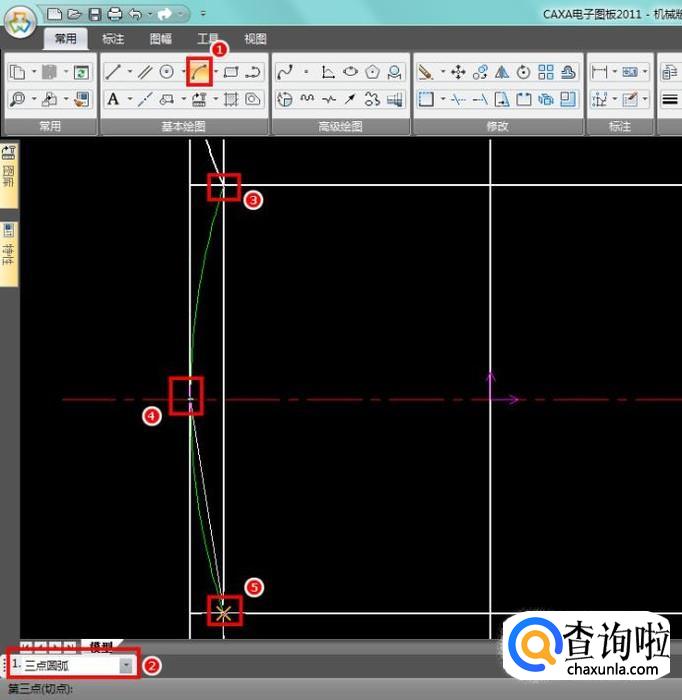This screenshot has height=700, width=682.
Task: Open the 视图 ribbon tab
Action: pos(255,39)
